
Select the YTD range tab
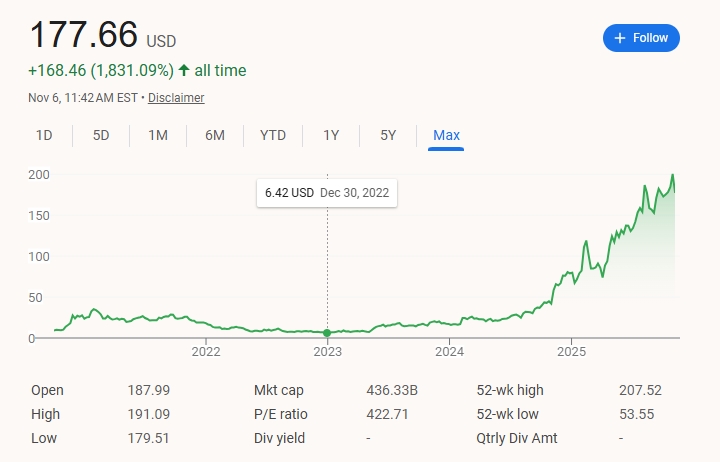pyautogui.click(x=273, y=135)
